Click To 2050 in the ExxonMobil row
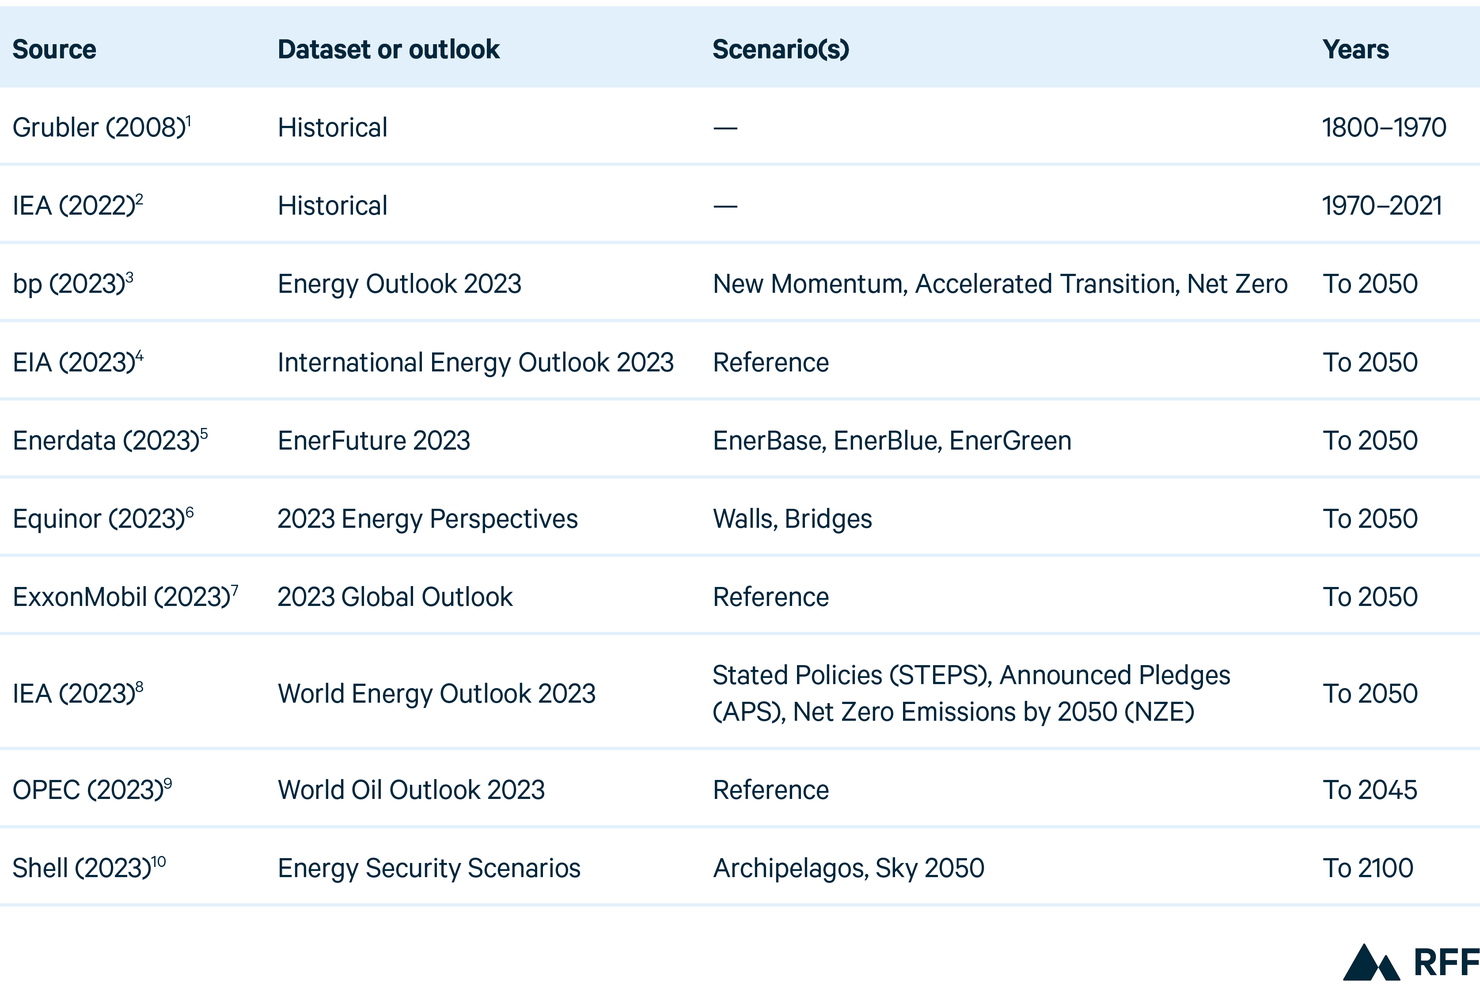Image resolution: width=1480 pixels, height=984 pixels. point(1370,596)
